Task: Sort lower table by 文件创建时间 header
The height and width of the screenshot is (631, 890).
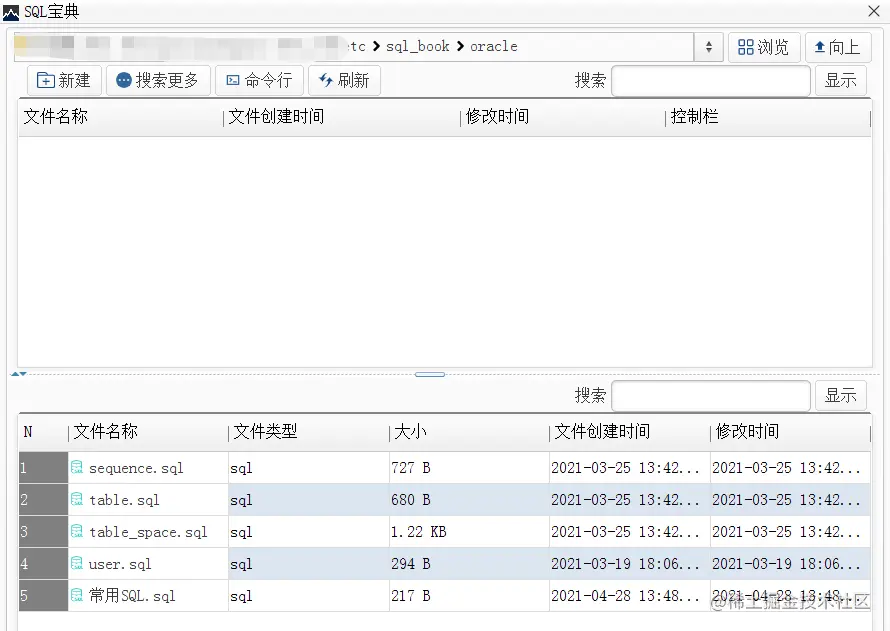Action: 629,432
